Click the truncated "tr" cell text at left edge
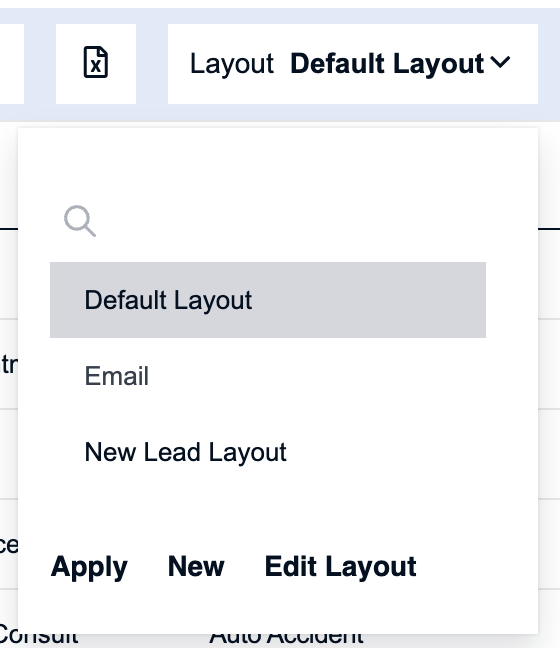This screenshot has width=560, height=648. pyautogui.click(x=9, y=364)
